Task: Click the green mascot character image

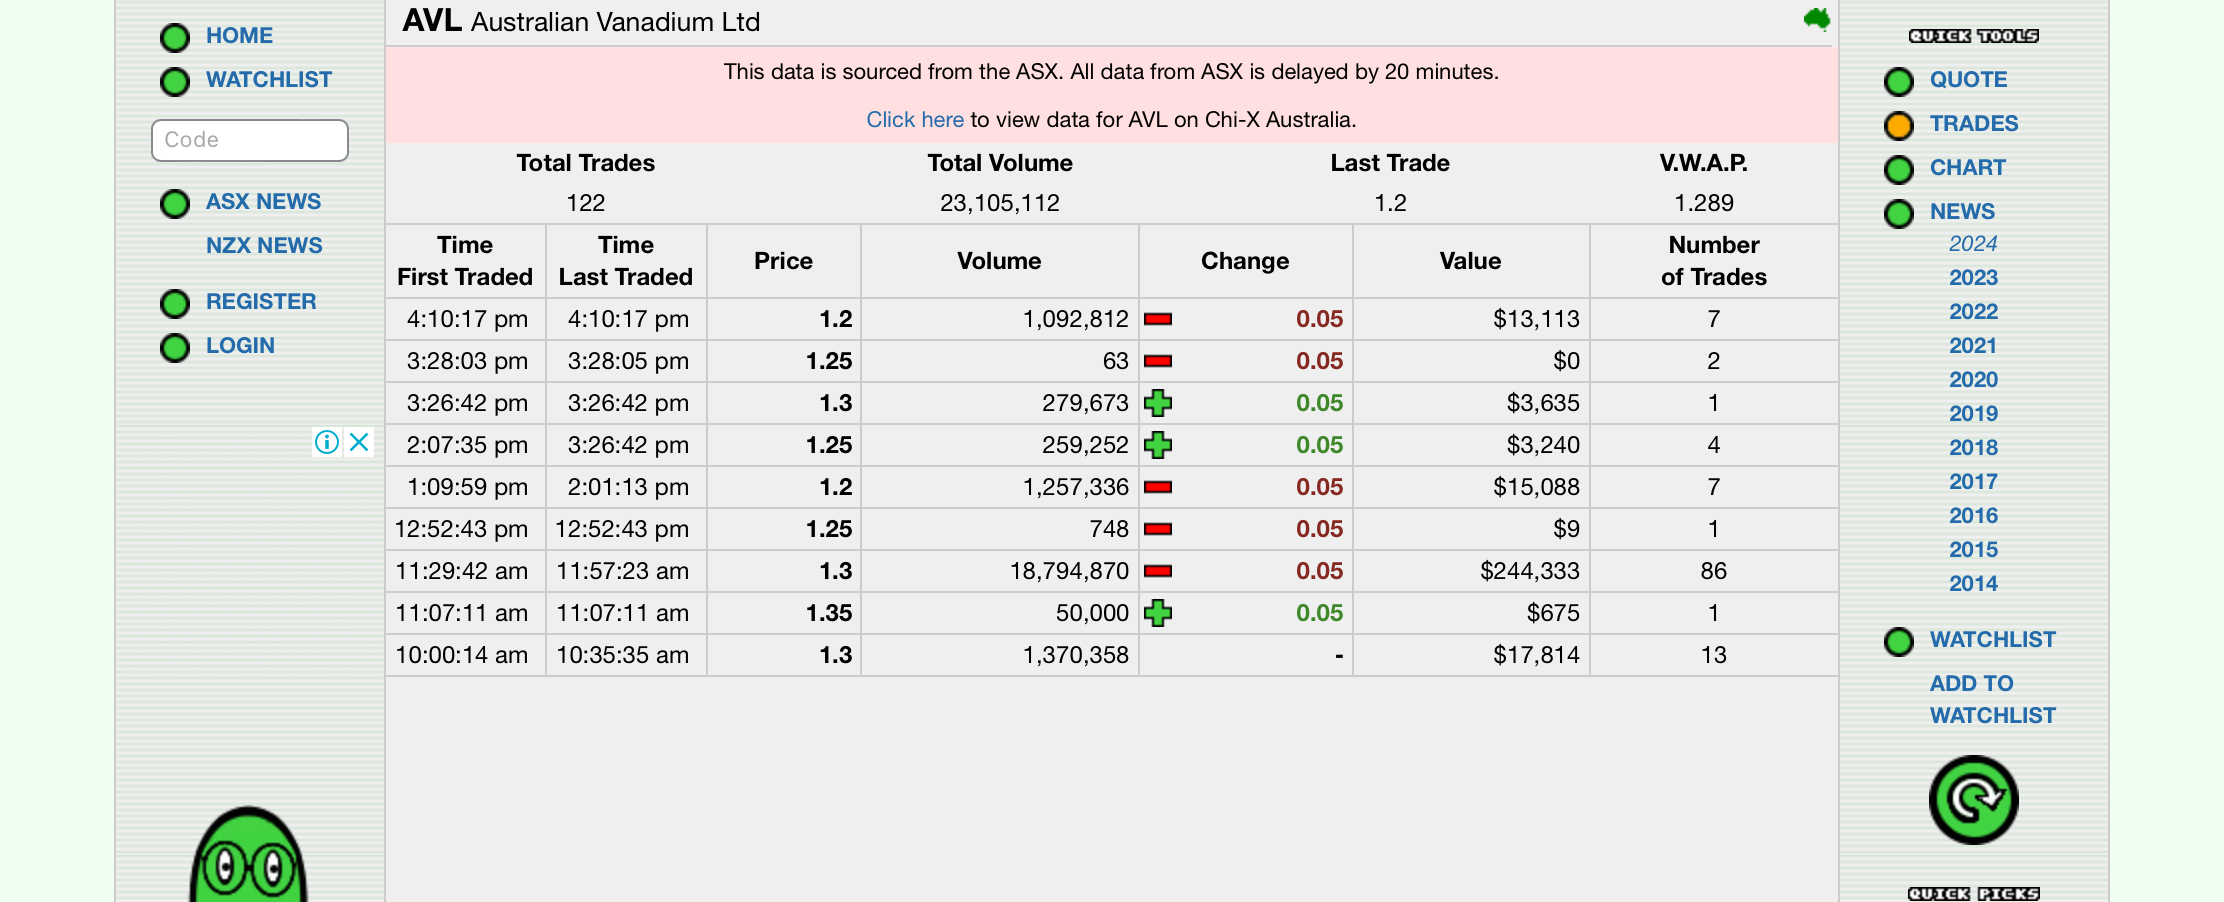Action: (x=248, y=855)
